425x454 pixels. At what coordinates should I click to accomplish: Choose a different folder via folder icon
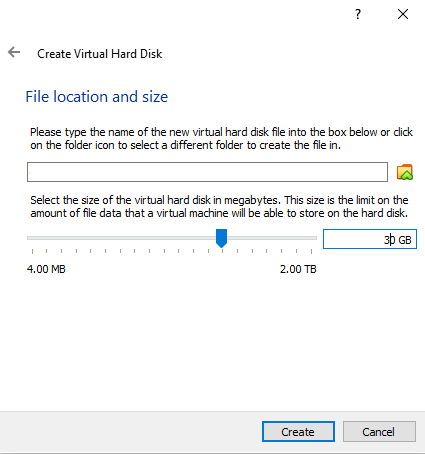pyautogui.click(x=405, y=172)
